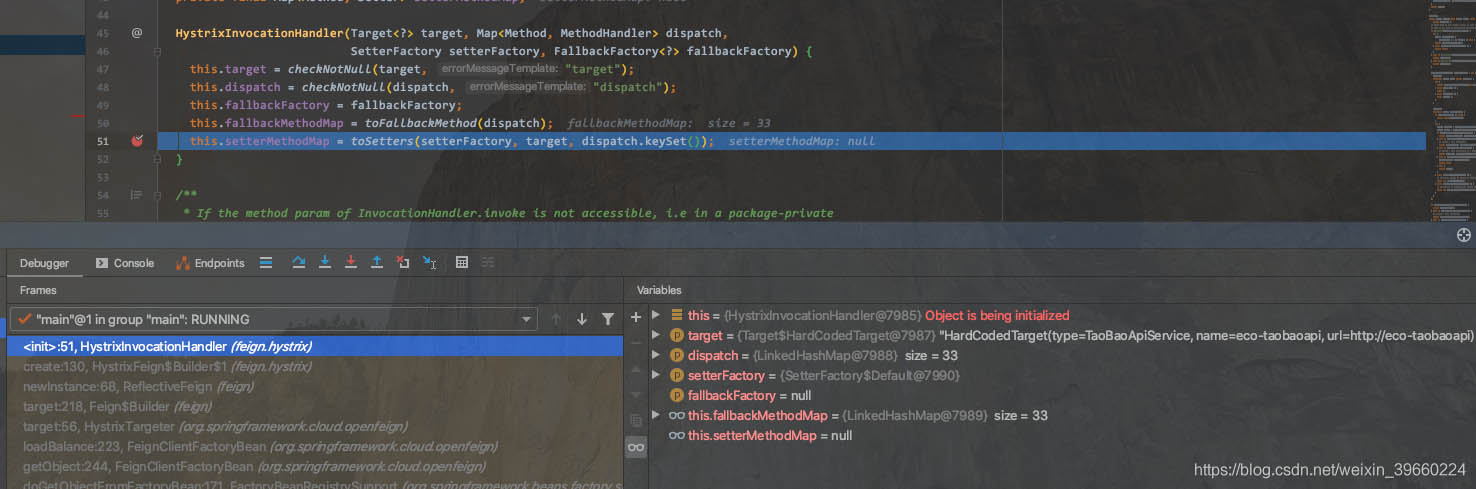Screen dimensions: 1476x489
Task: Expand the this.fallbackMethodMap watch node
Action: (x=656, y=415)
